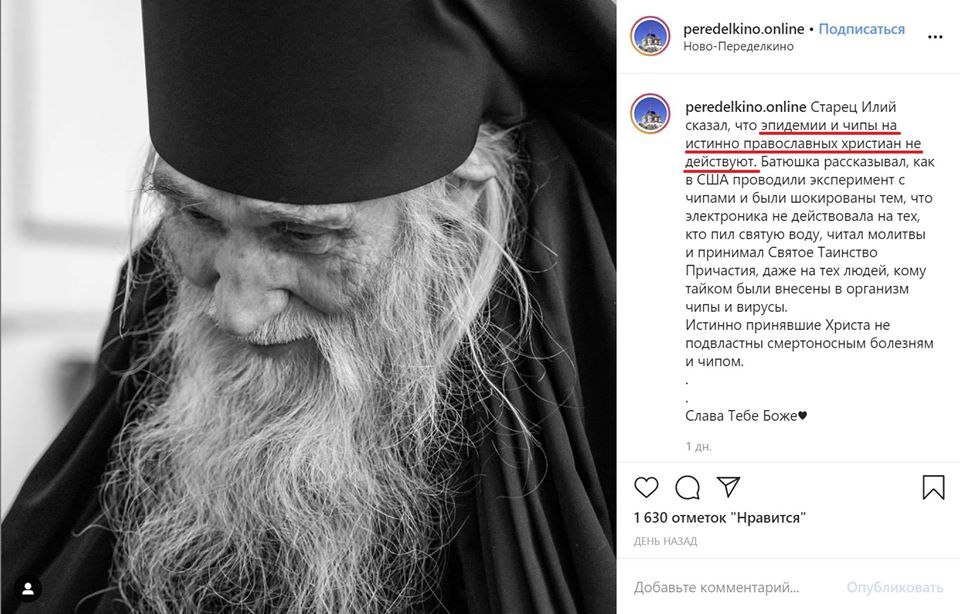The height and width of the screenshot is (614, 960).
Task: View the list of 1 630 likes
Action: pos(719,518)
